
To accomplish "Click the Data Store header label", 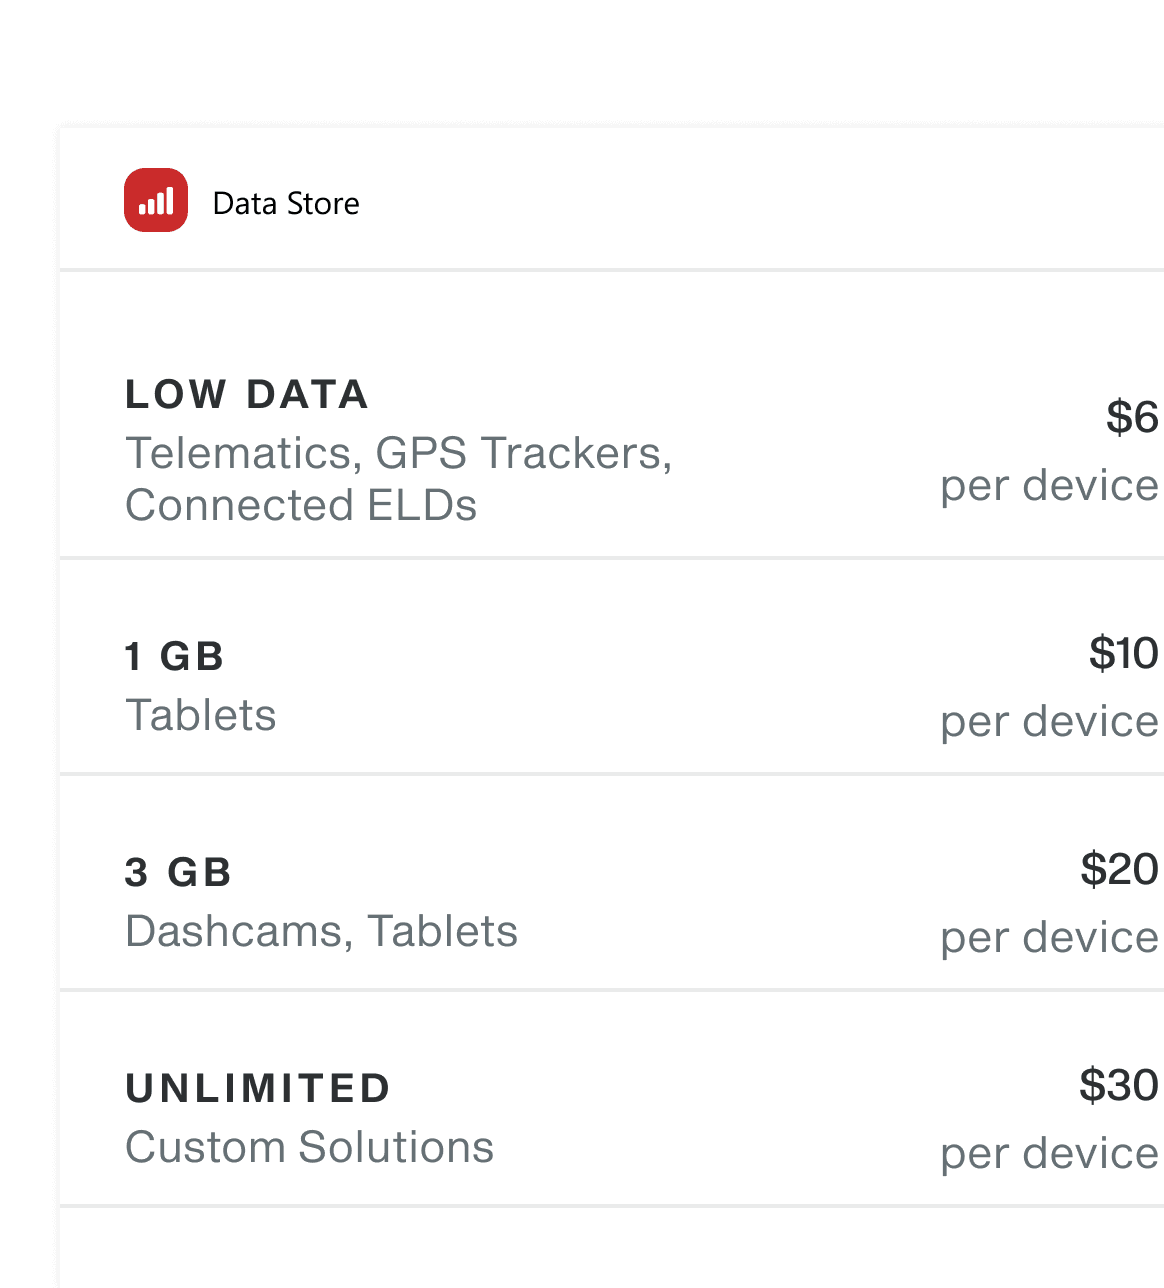I will tap(285, 203).
